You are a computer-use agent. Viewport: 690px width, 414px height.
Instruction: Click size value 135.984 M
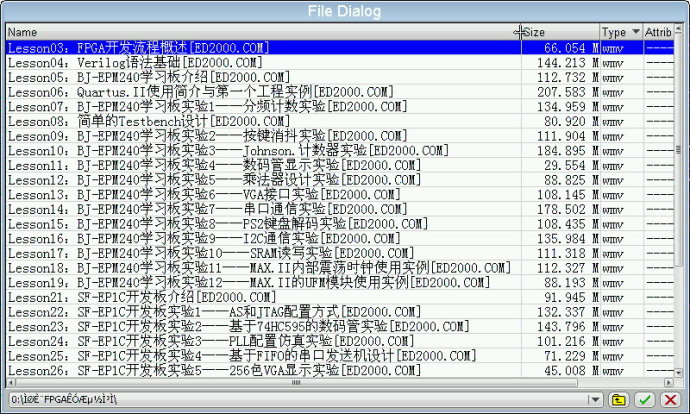click(x=568, y=238)
